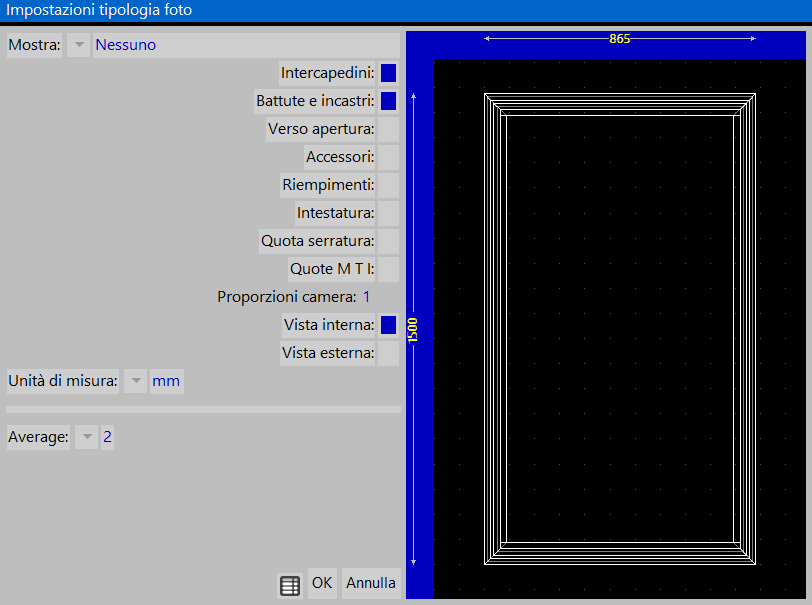Viewport: 812px width, 605px height.
Task: Click the table list icon beside OK
Action: click(x=290, y=585)
